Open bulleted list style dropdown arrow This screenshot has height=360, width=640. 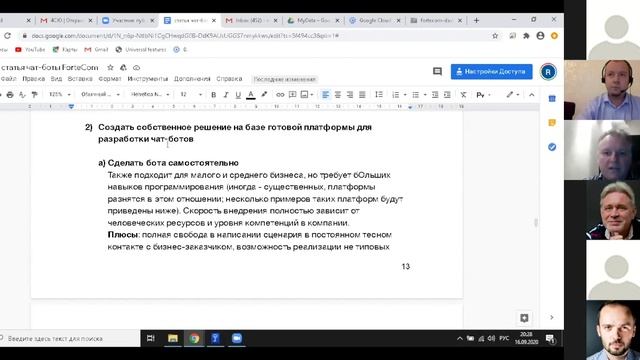(425, 95)
